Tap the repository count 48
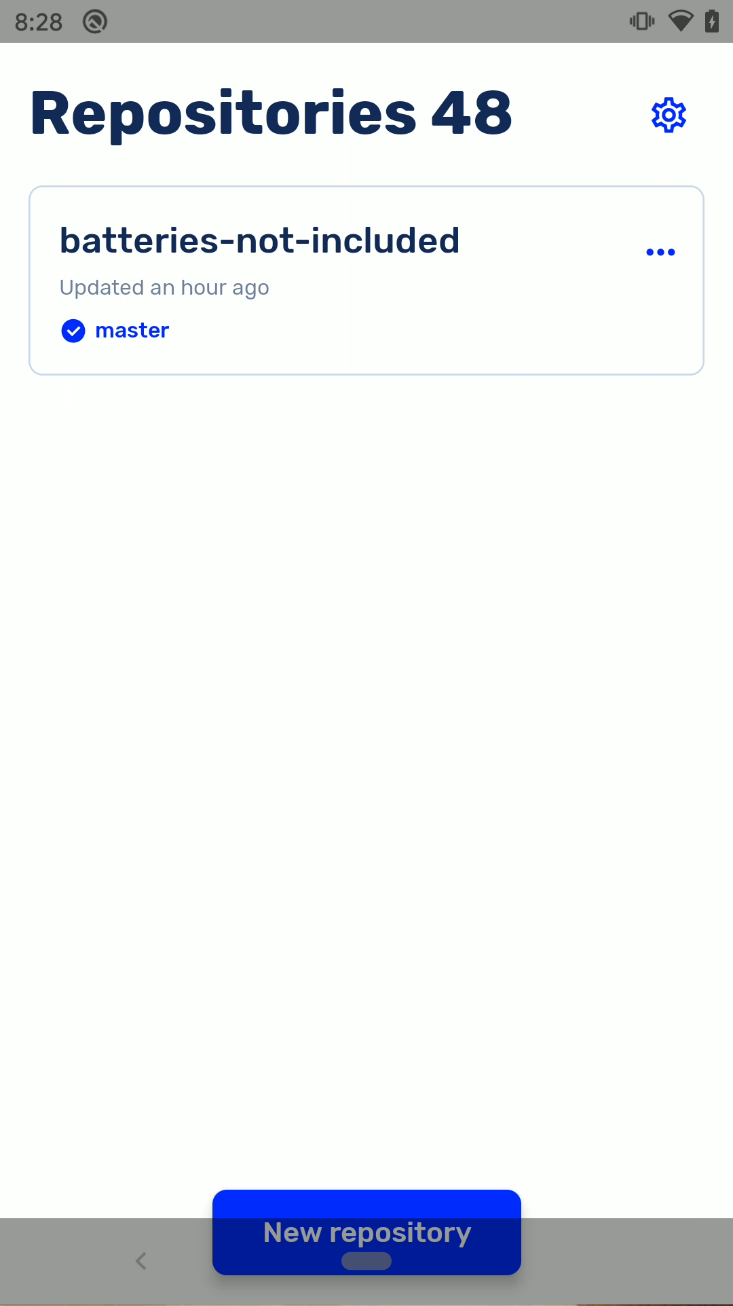733x1306 pixels. (x=472, y=113)
